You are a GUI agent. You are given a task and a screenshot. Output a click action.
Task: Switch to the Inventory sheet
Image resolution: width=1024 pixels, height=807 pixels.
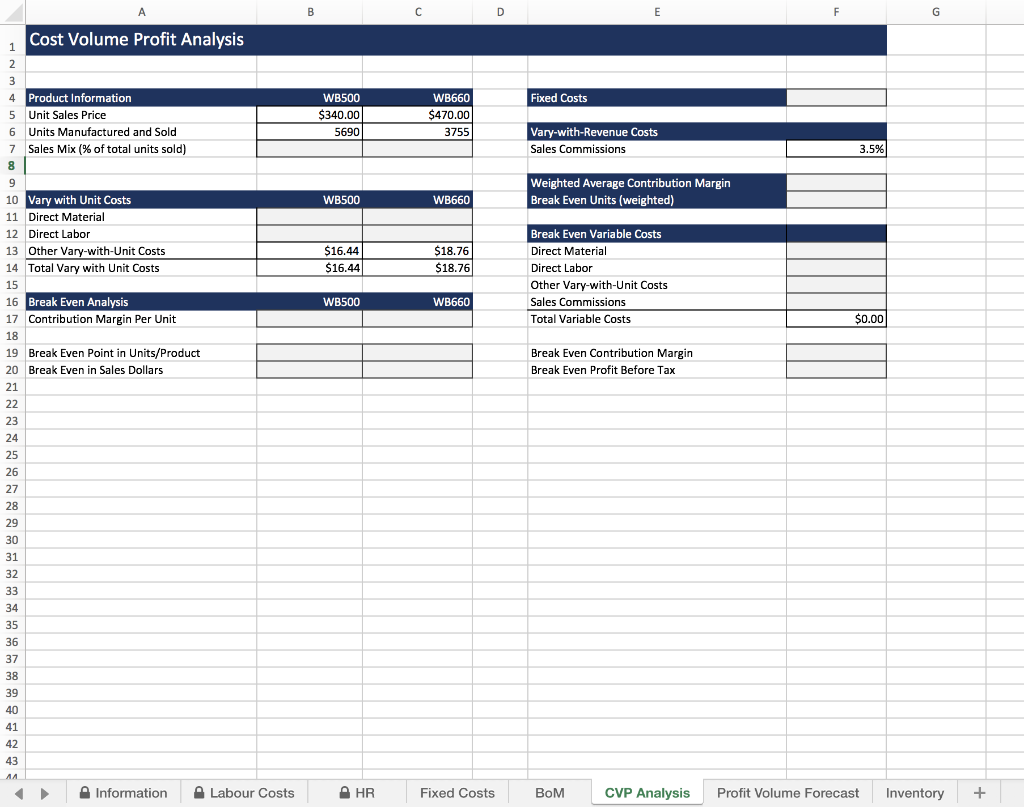pos(915,792)
